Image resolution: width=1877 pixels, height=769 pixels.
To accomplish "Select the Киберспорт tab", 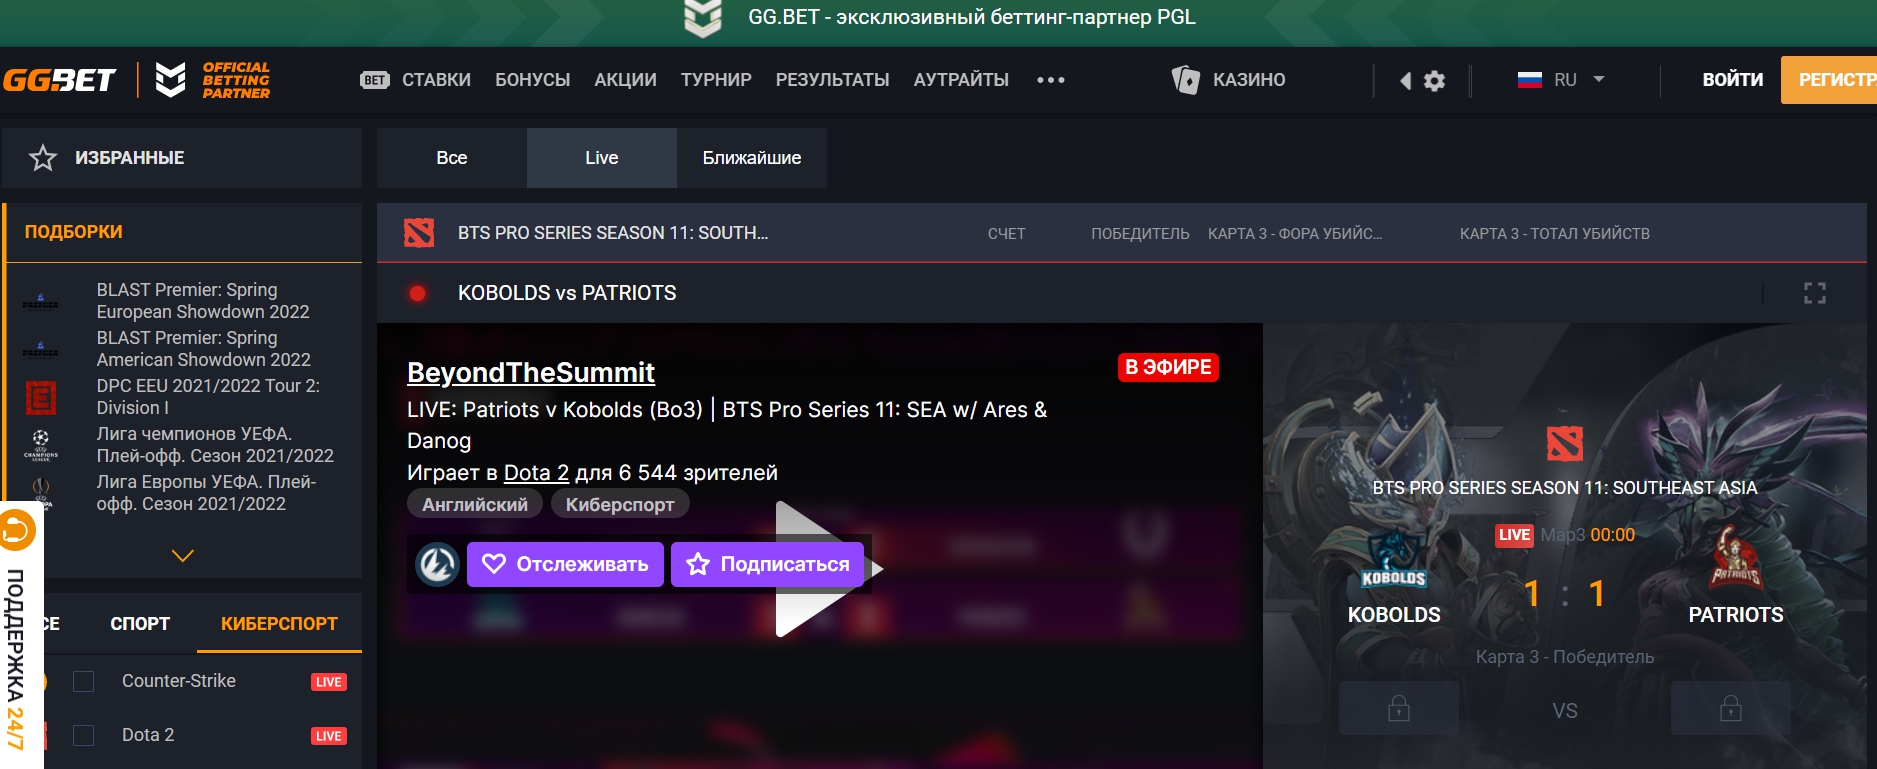I will click(279, 624).
